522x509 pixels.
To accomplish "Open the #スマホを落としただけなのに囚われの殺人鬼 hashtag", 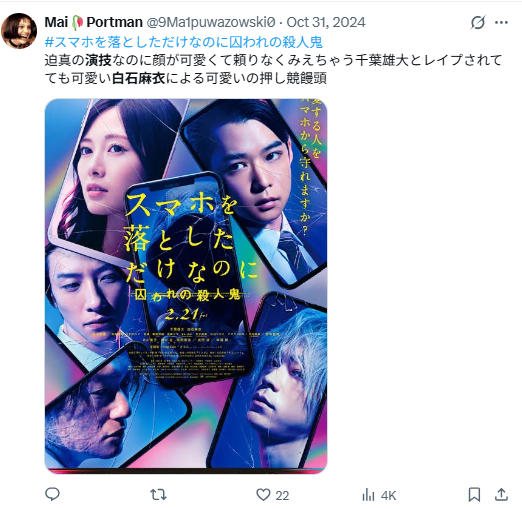I will [x=184, y=42].
